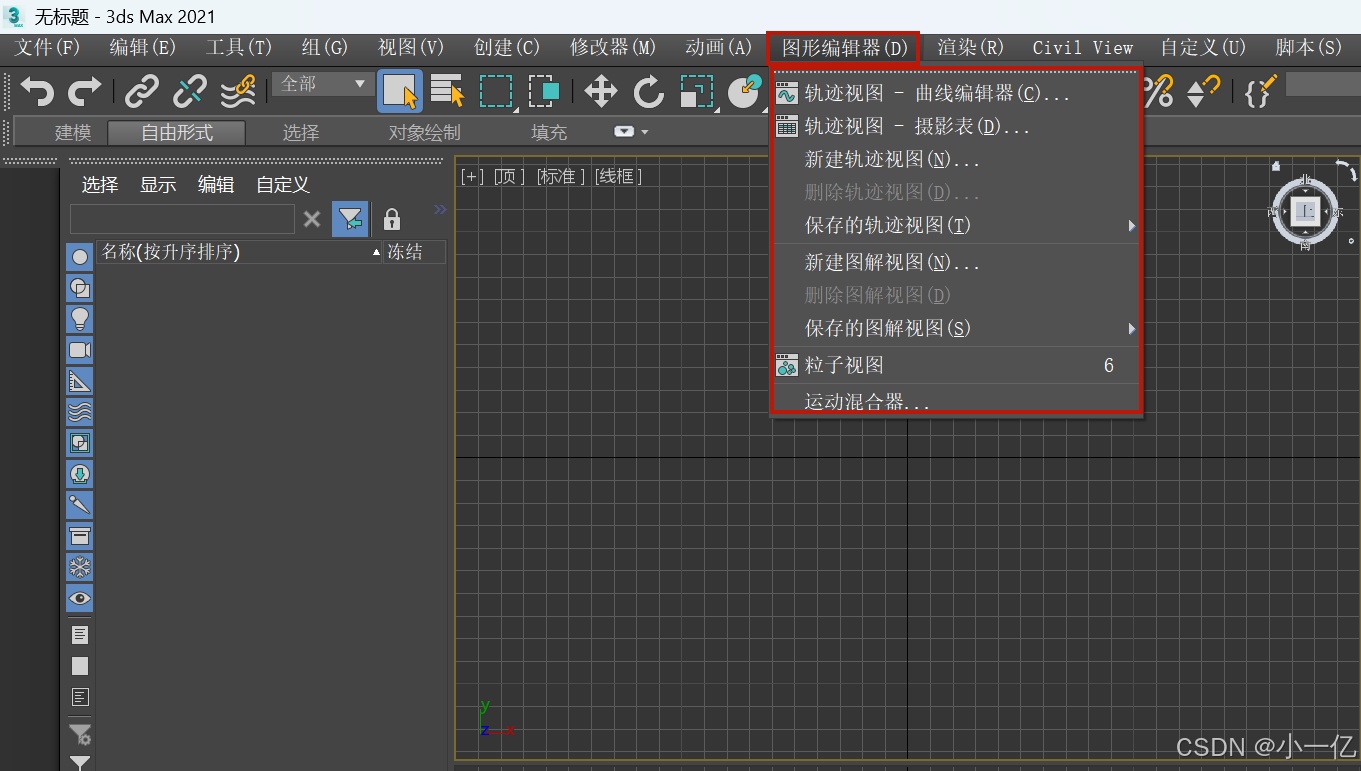
Task: Open the 文件(F) menu
Action: click(x=47, y=47)
